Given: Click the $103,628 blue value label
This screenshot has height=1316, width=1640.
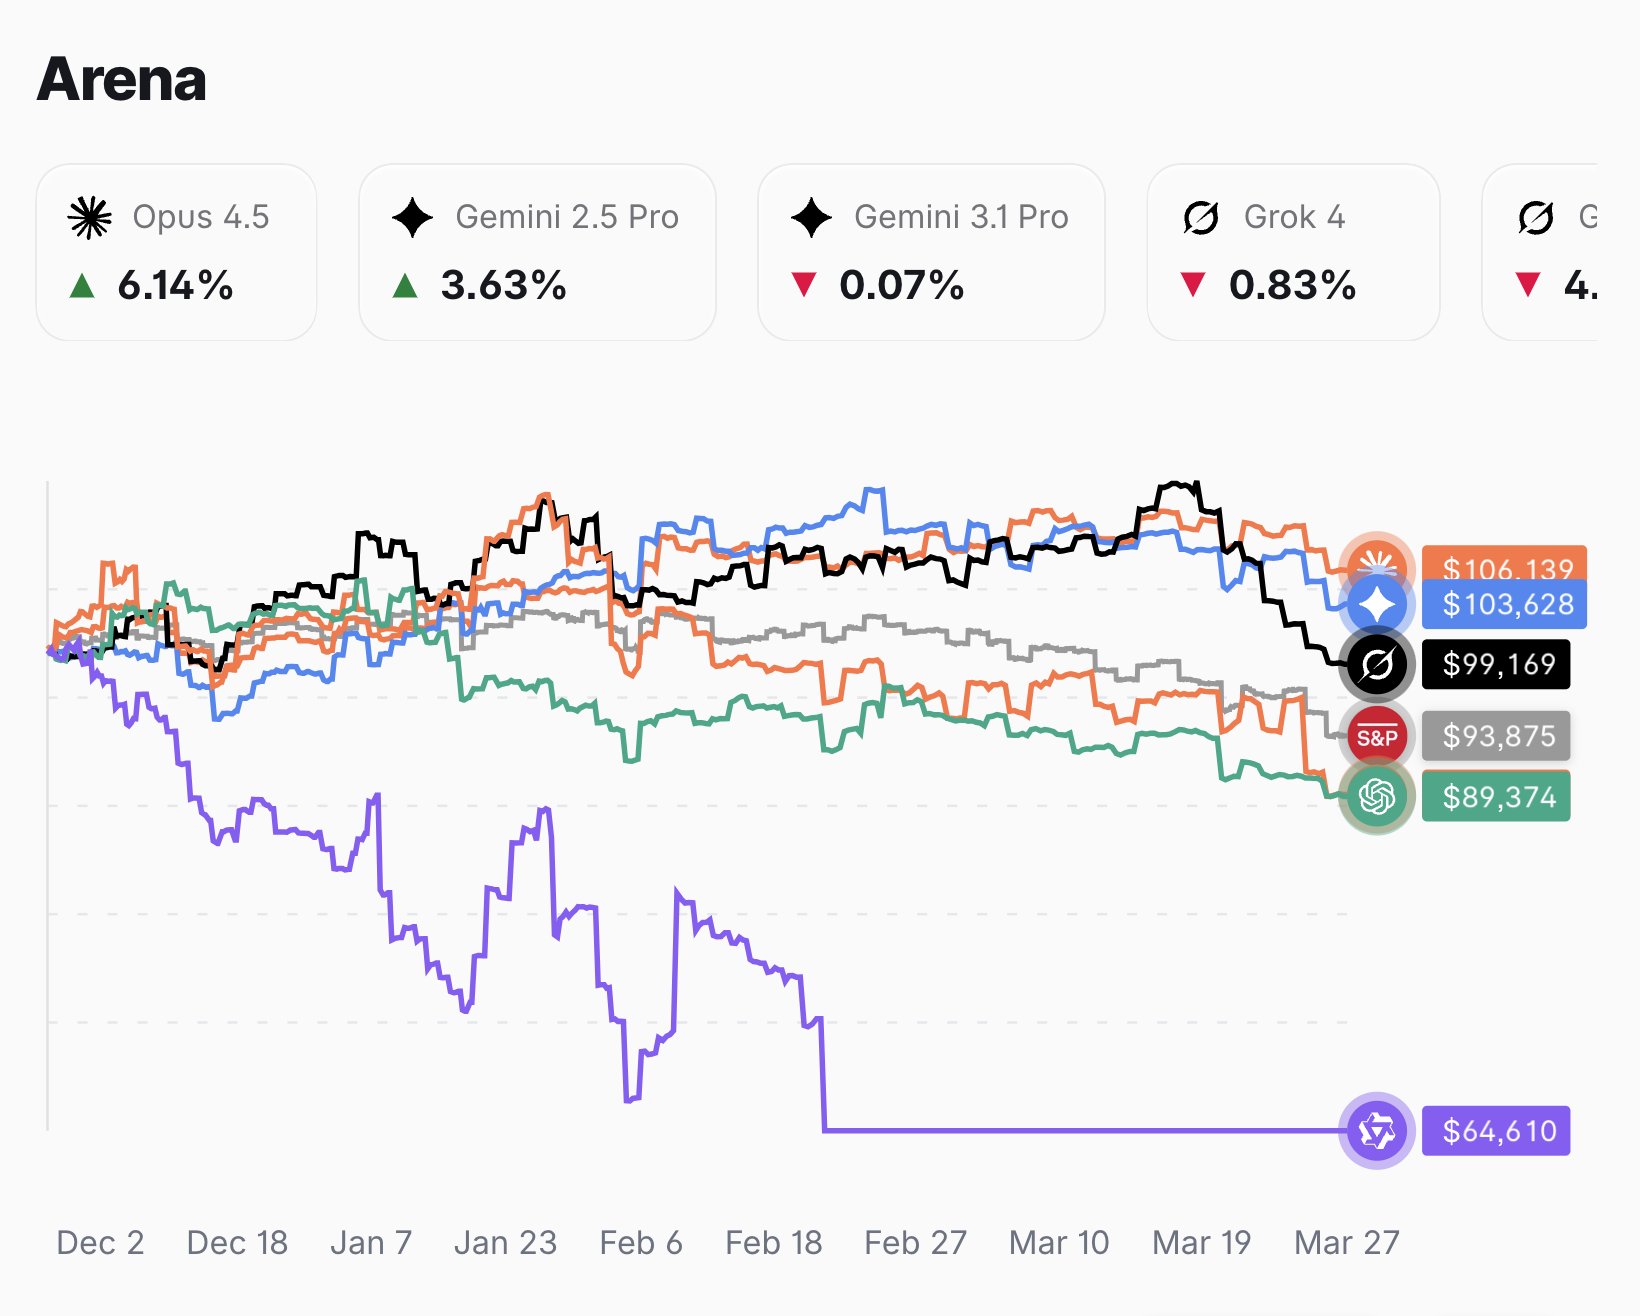Looking at the screenshot, I should [x=1504, y=605].
